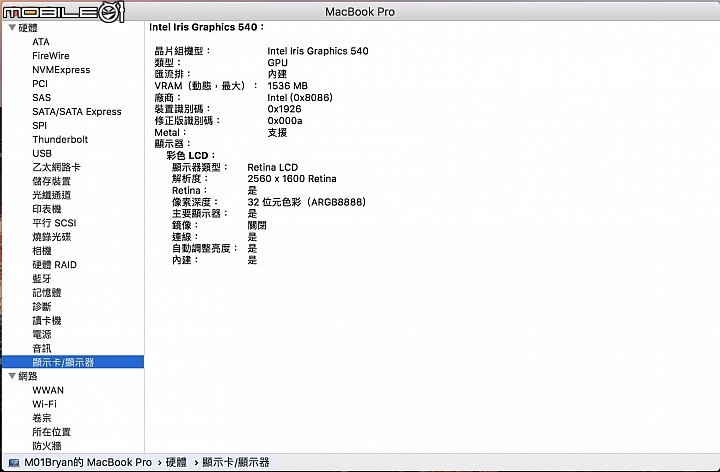Select SAS in the hardware list
The width and height of the screenshot is (720, 472).
pyautogui.click(x=41, y=97)
